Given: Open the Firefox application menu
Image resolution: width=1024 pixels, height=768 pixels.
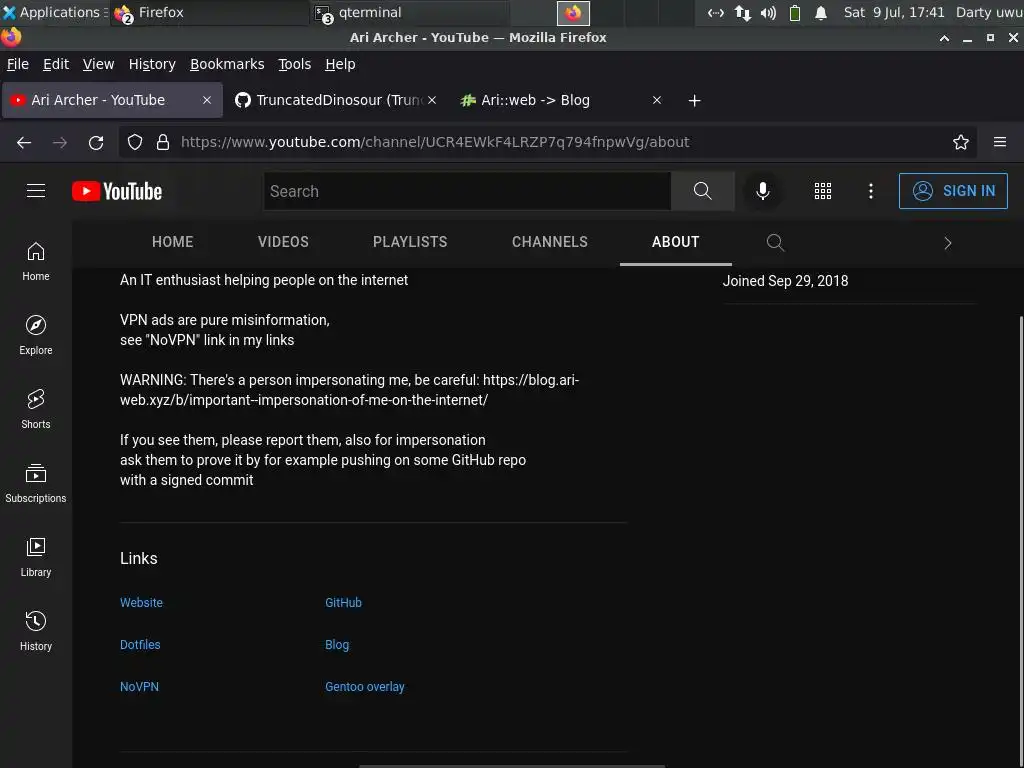Looking at the screenshot, I should [999, 142].
